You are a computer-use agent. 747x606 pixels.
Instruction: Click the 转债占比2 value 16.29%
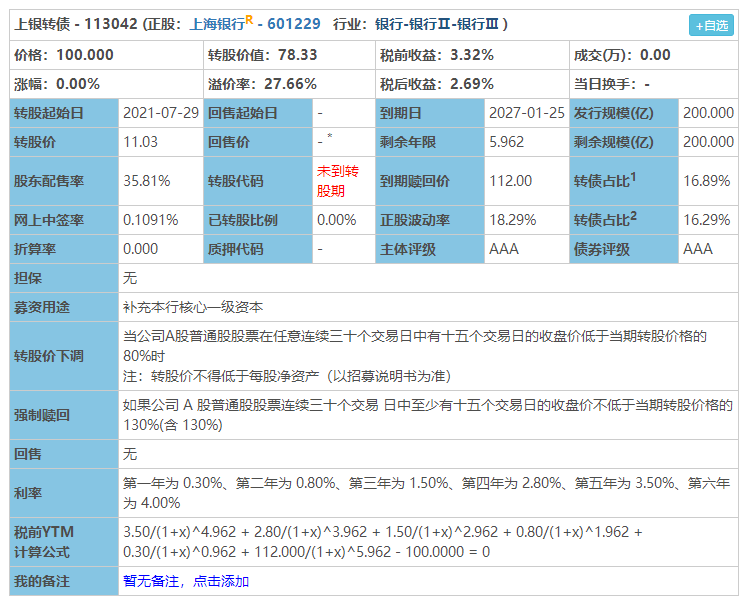coord(707,220)
